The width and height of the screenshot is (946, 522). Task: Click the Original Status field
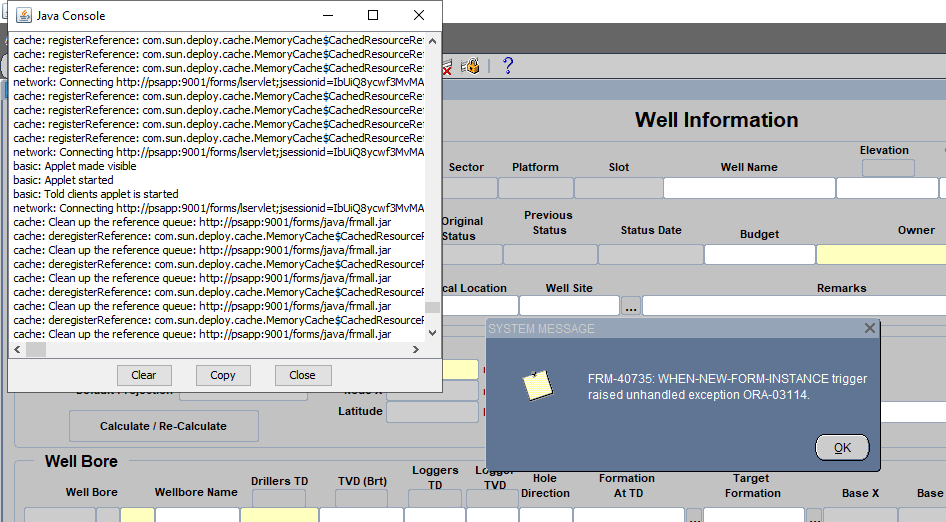click(472, 255)
